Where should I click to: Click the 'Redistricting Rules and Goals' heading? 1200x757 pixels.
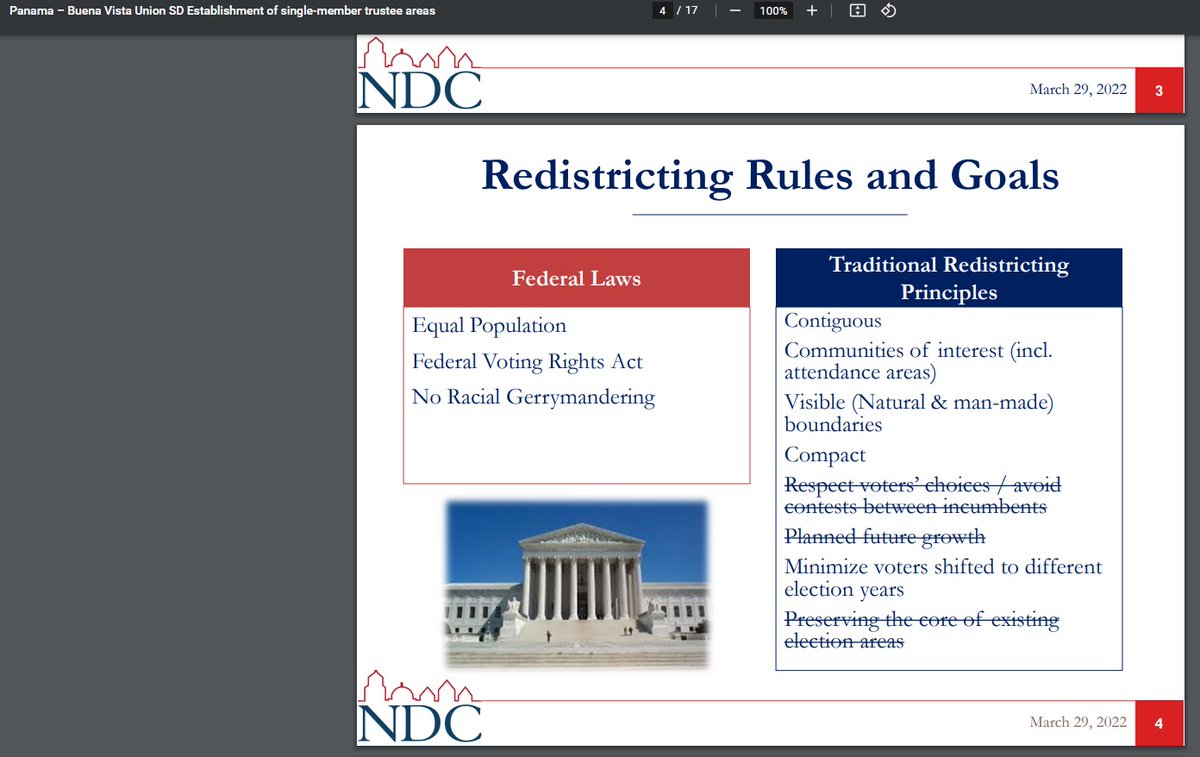pos(770,175)
